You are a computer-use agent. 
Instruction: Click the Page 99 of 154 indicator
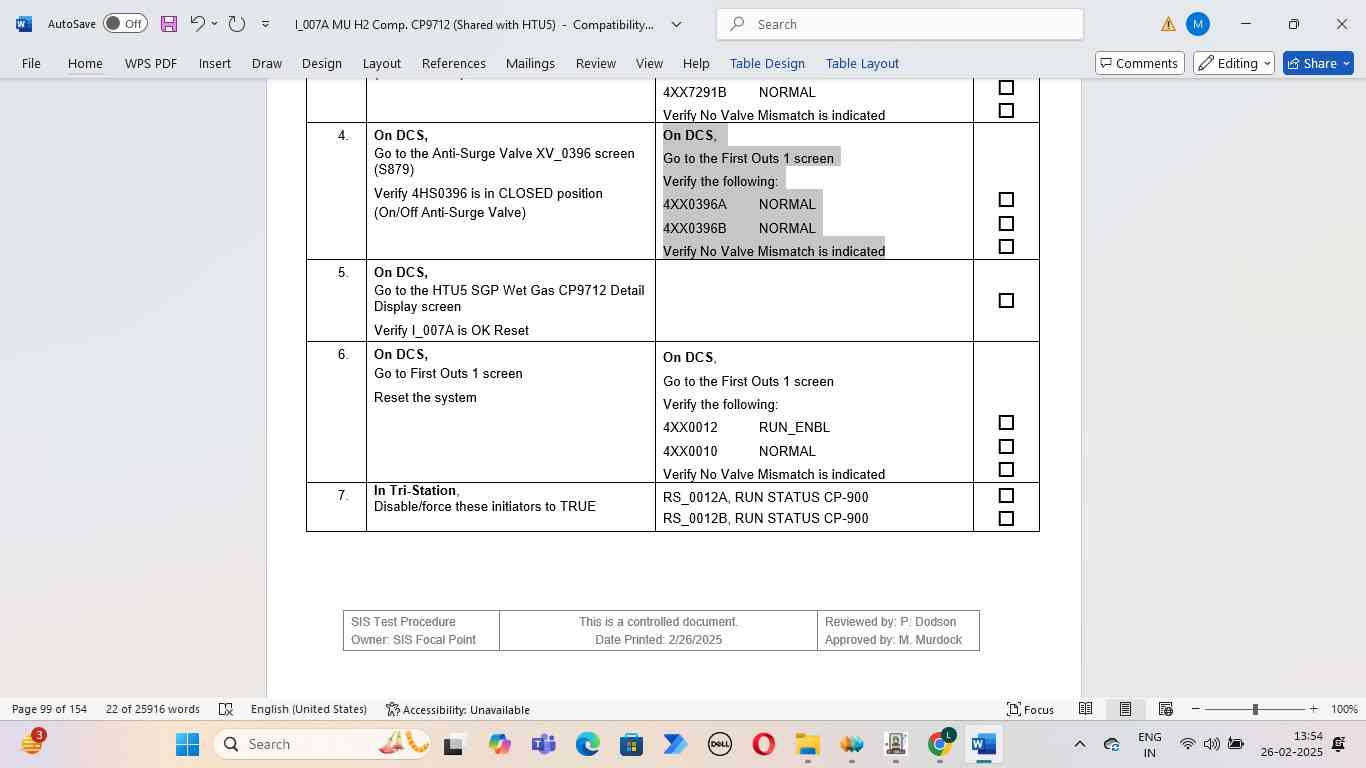pos(50,709)
